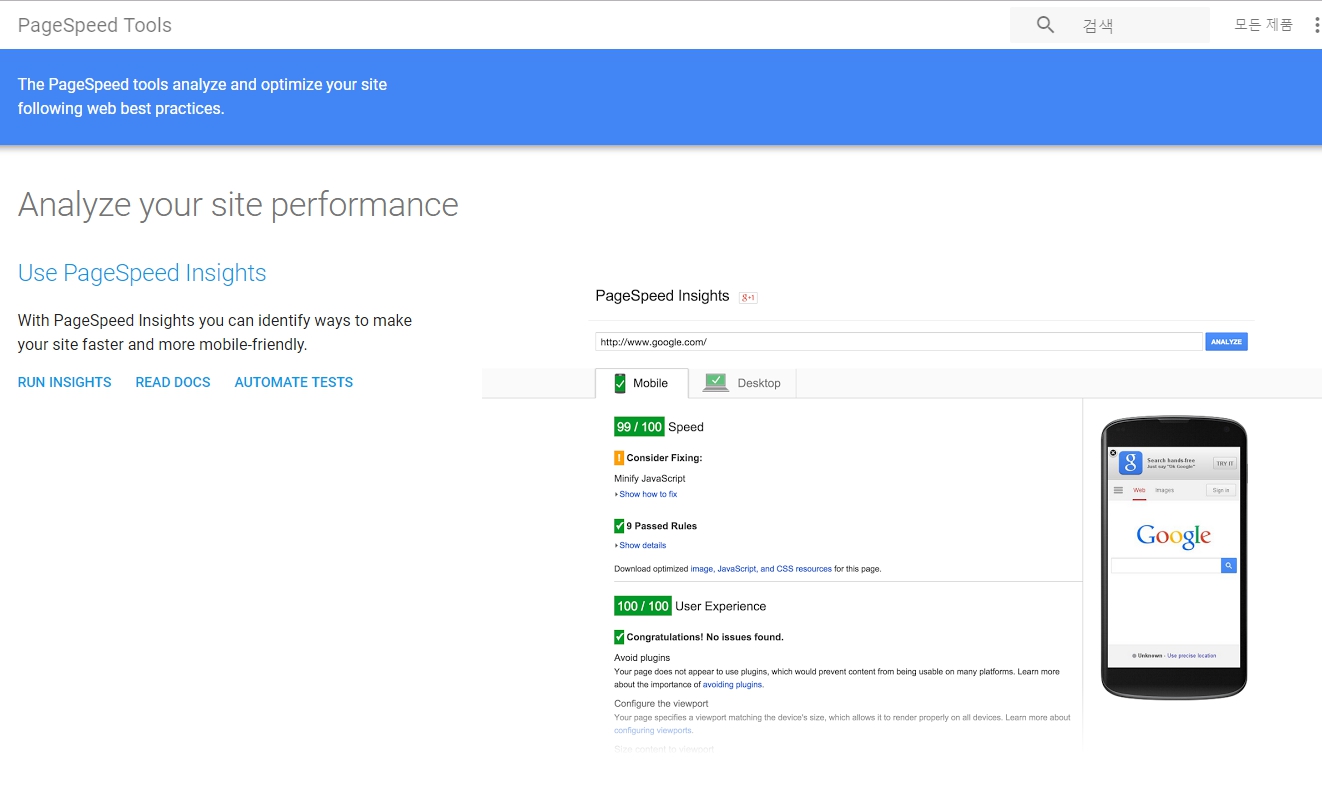Click the checkmark beside Congratulations! No issues found
Viewport: 1322px width, 796px height.
click(619, 636)
